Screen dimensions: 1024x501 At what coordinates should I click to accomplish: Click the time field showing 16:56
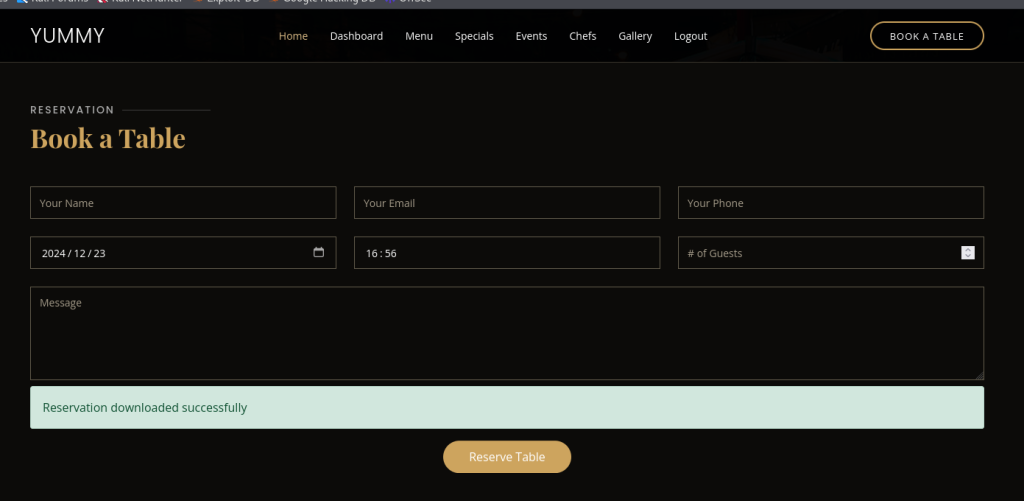[x=507, y=253]
